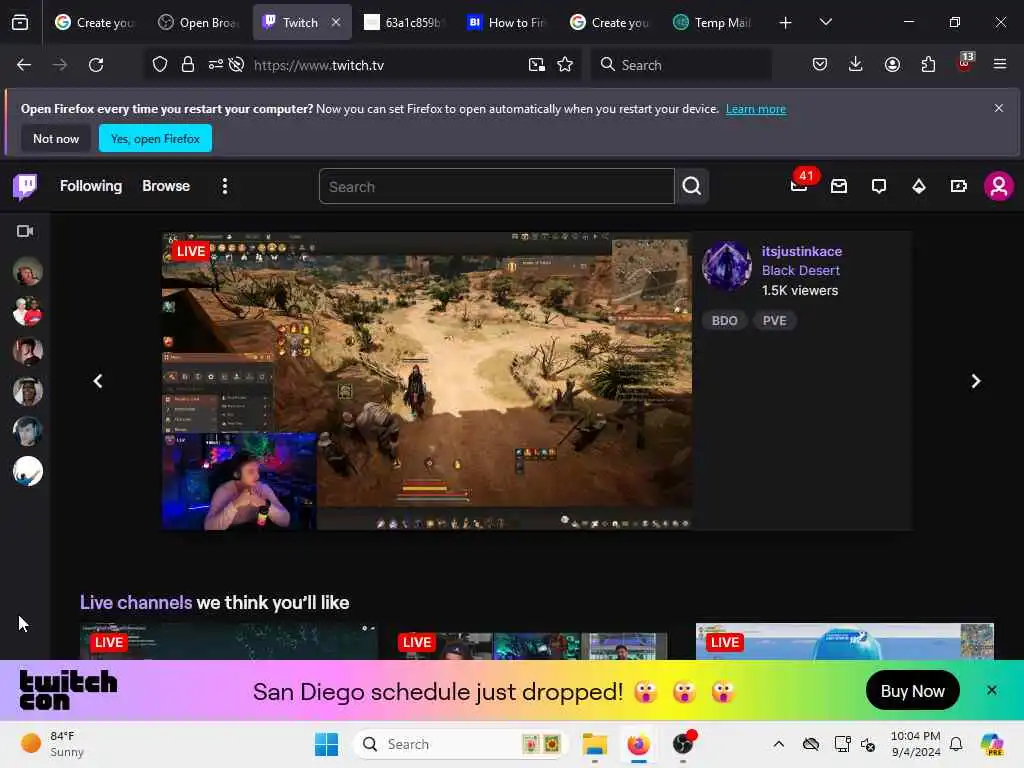Open the three-dot more menu
Image resolution: width=1024 pixels, height=768 pixels.
click(225, 187)
